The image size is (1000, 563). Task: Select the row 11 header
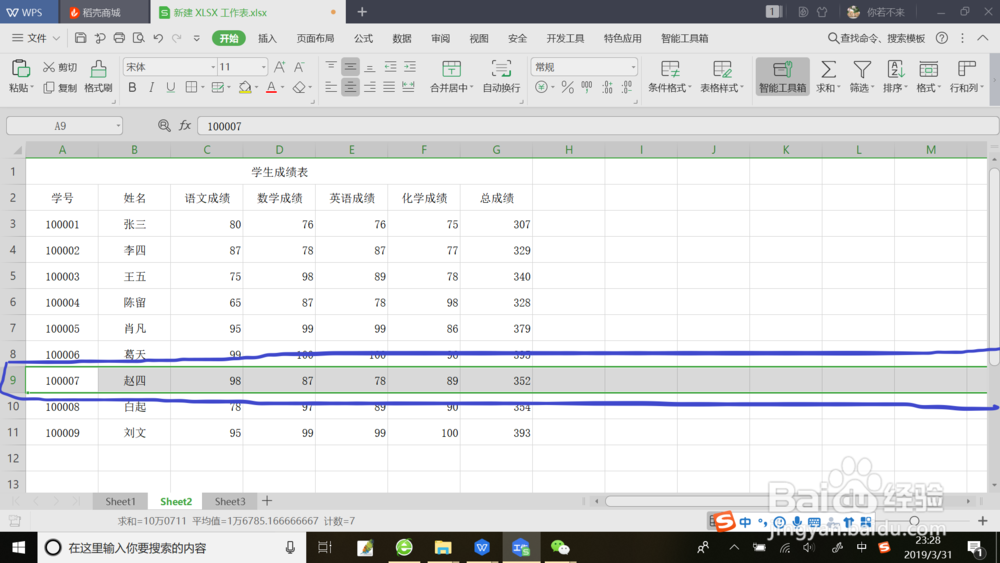point(13,432)
